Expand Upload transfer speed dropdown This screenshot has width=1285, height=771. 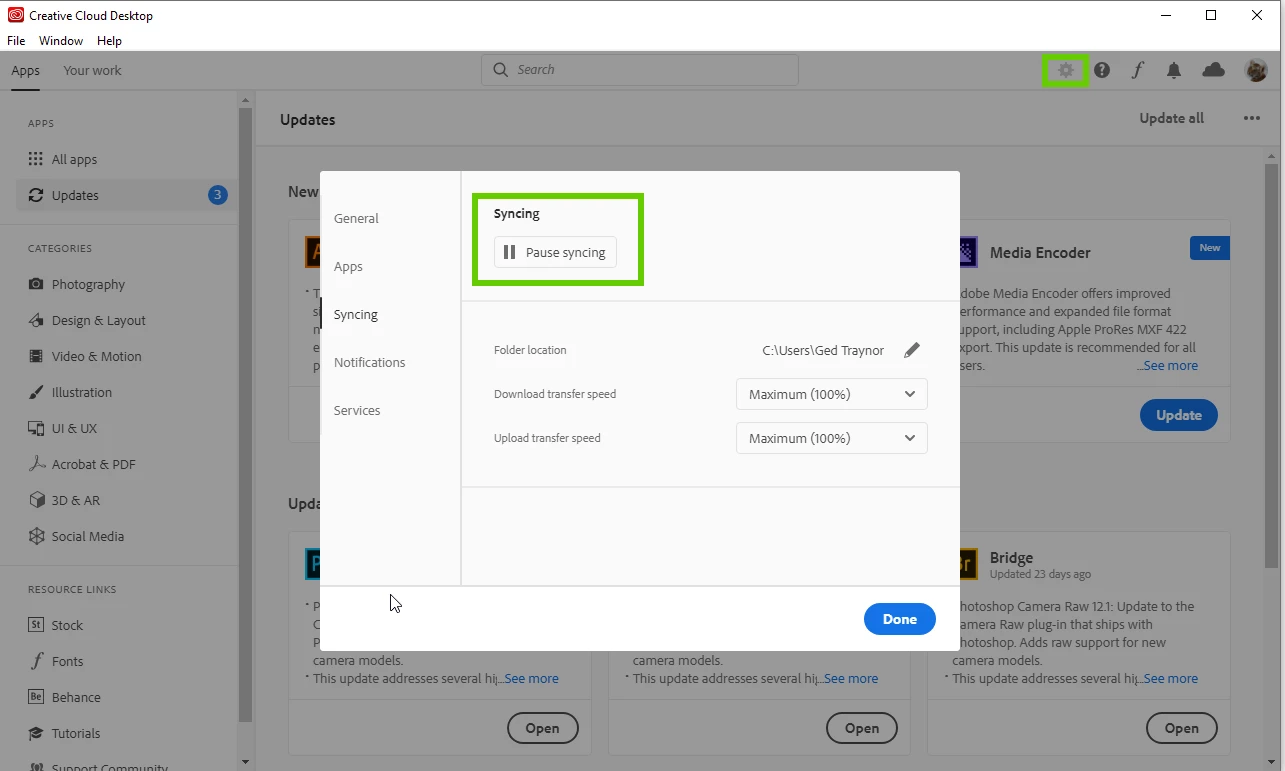[x=832, y=438]
